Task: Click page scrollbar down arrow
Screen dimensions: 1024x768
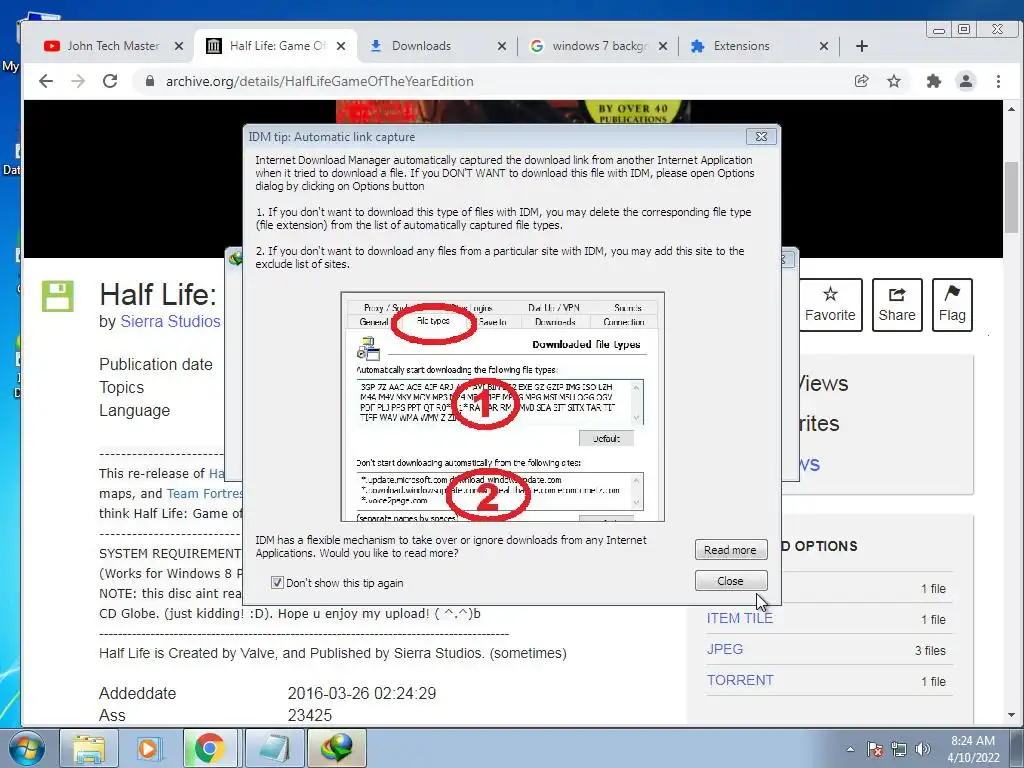Action: tap(1011, 715)
